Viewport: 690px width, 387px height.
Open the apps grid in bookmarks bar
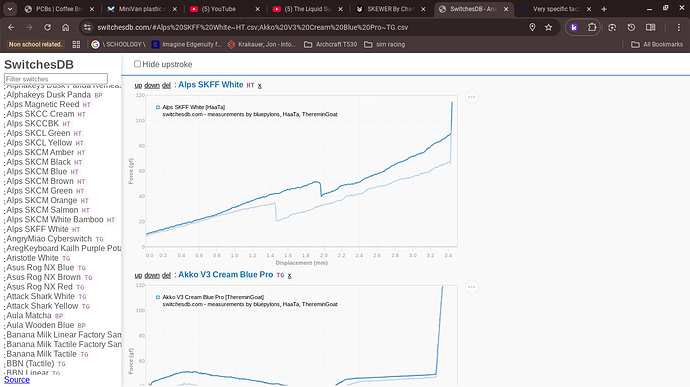pyautogui.click(x=76, y=44)
